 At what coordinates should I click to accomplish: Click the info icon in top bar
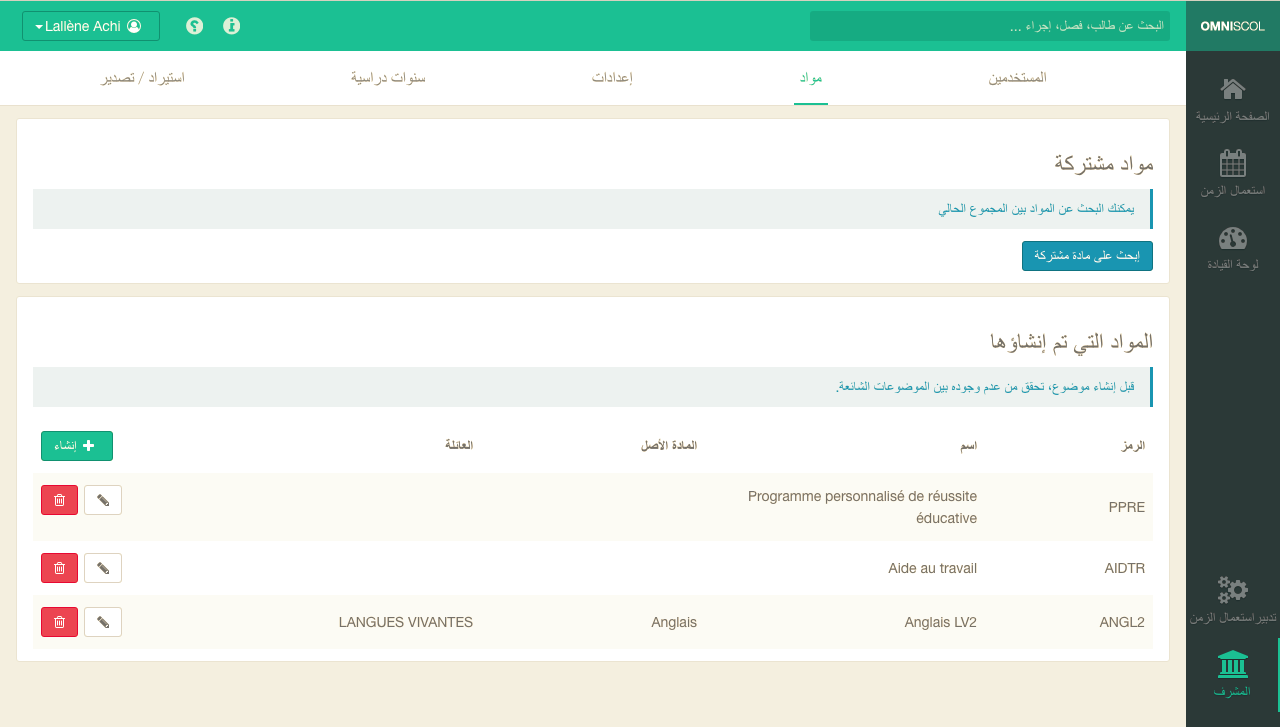pyautogui.click(x=232, y=26)
